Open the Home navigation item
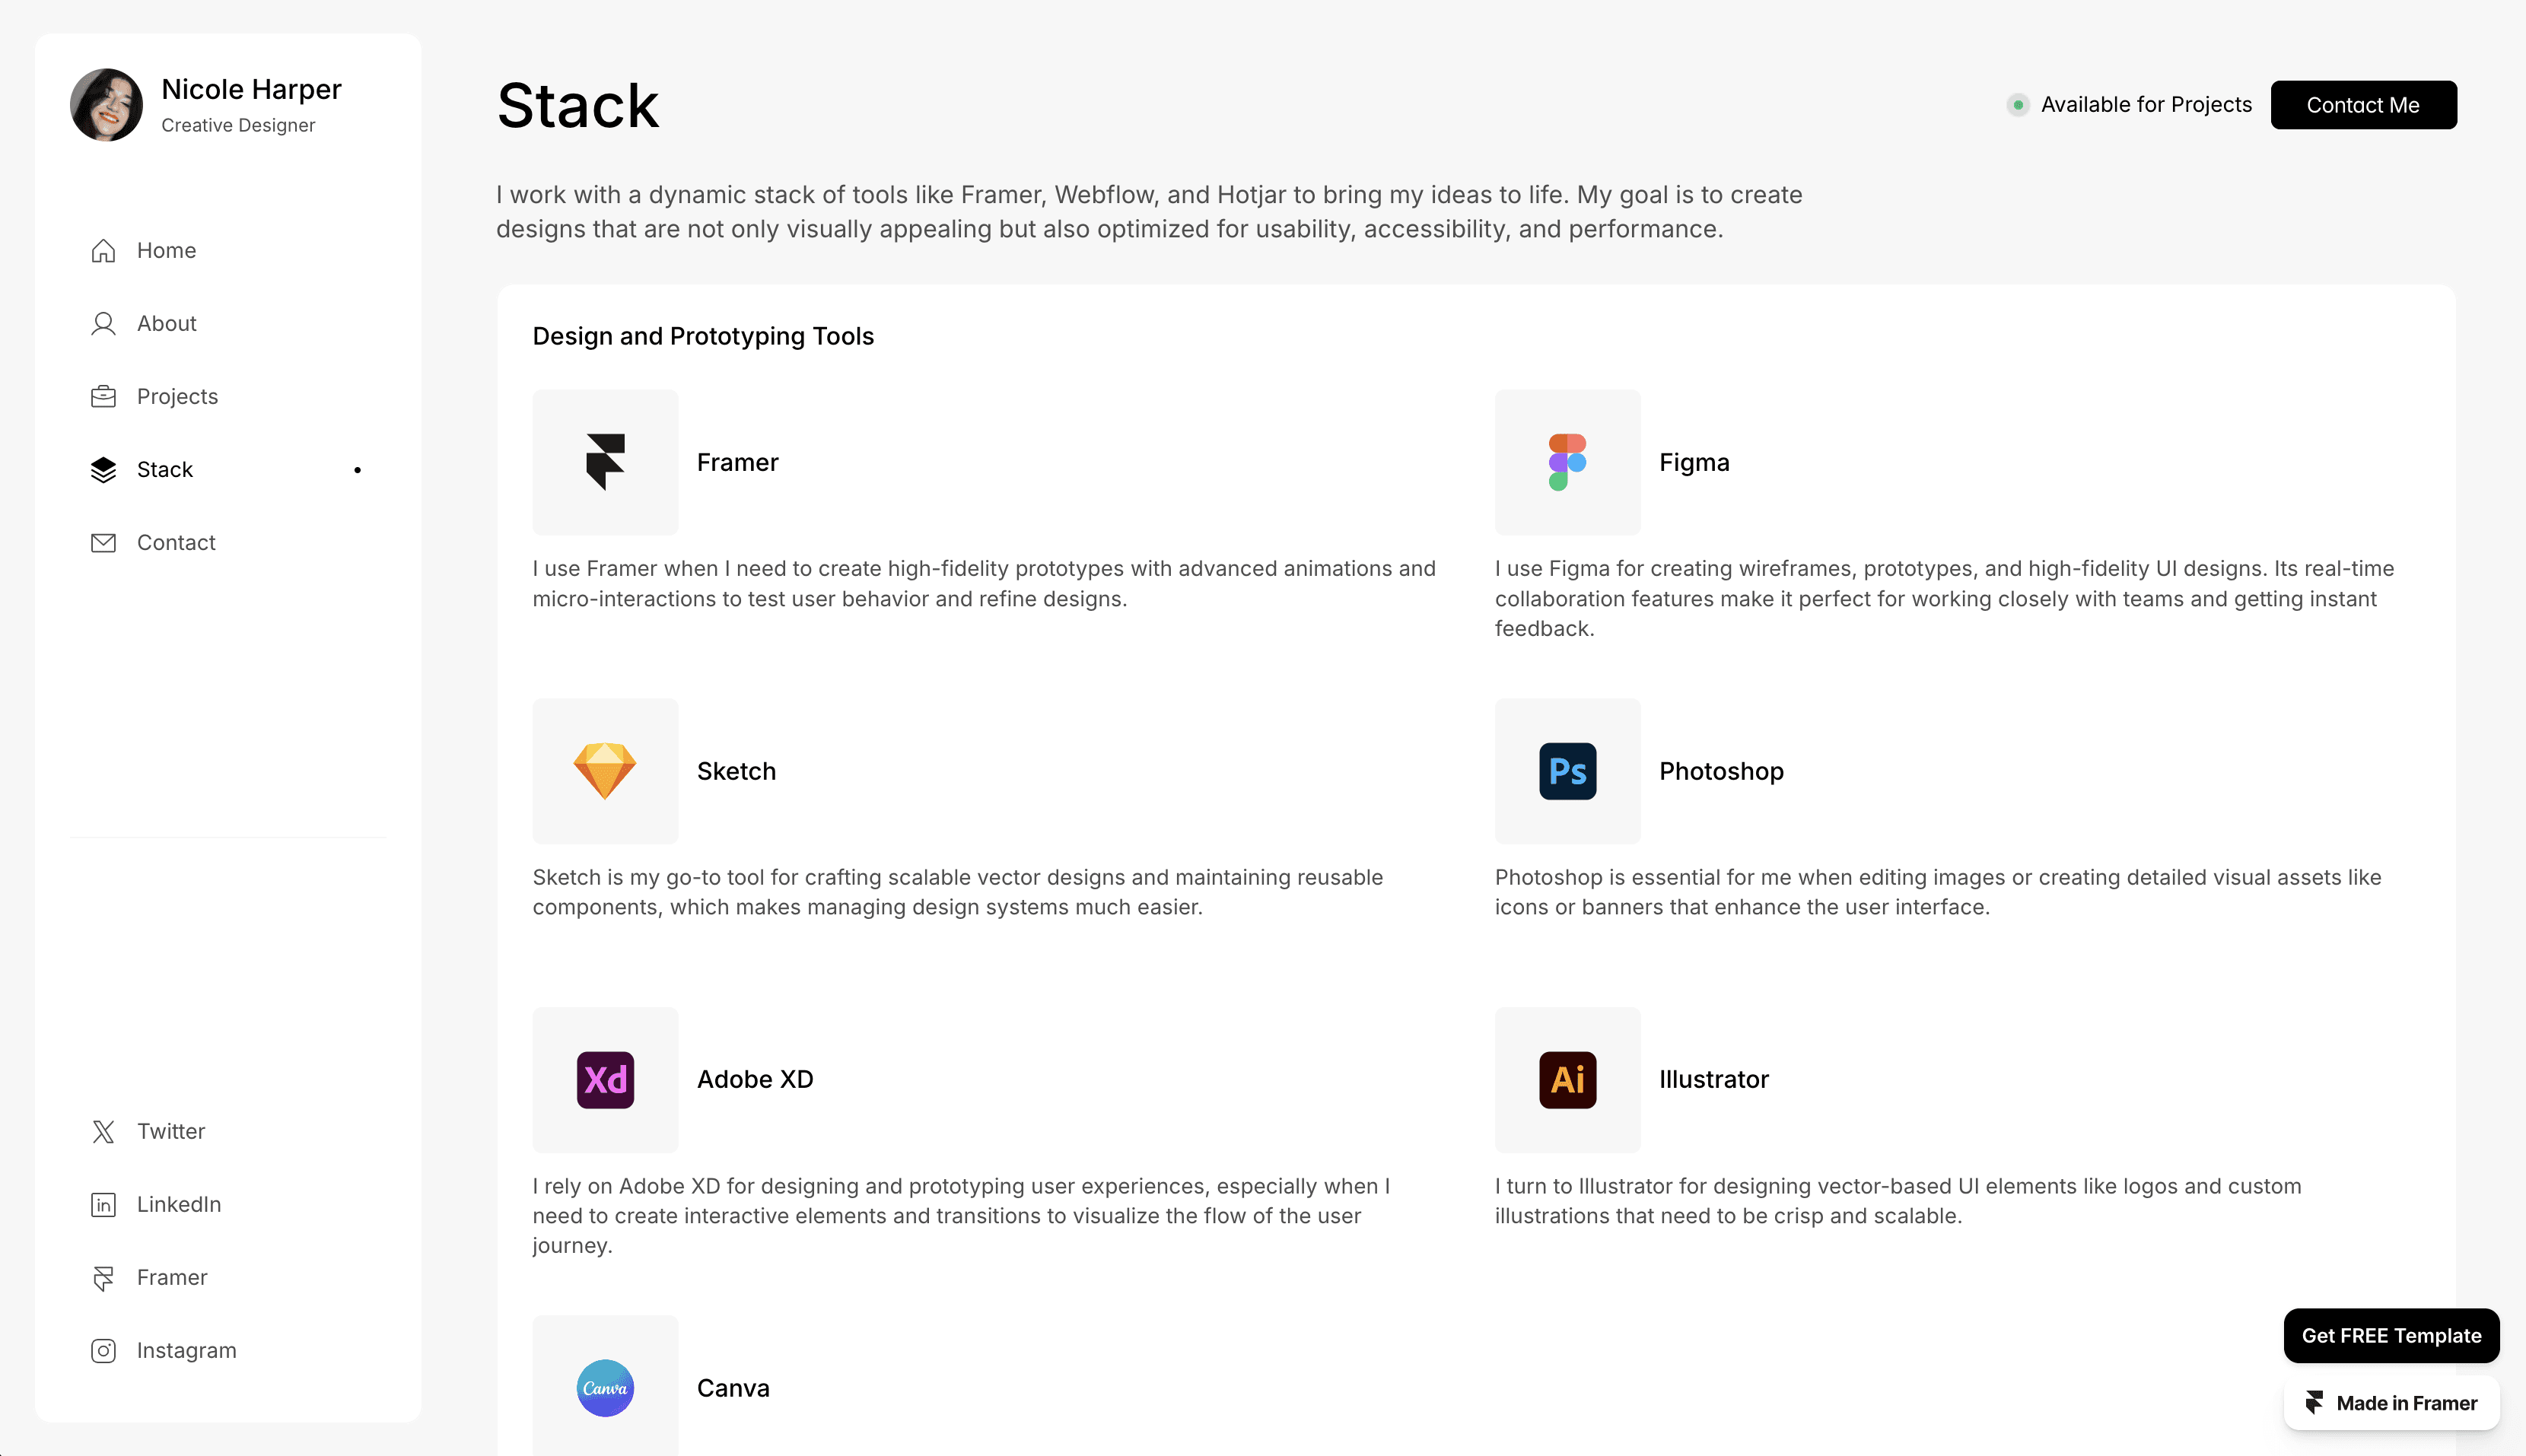Screen dimensions: 2526x1456 (166, 250)
